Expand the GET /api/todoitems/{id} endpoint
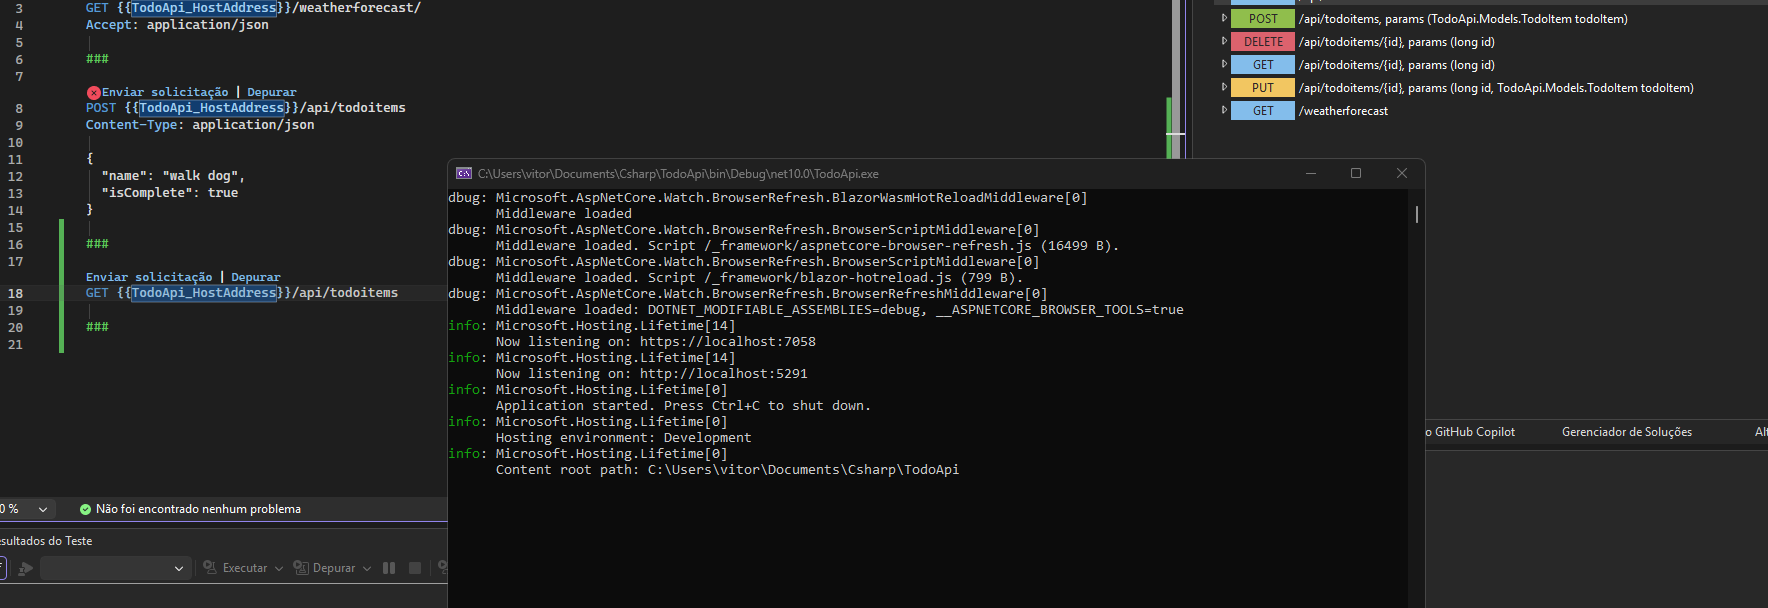The height and width of the screenshot is (608, 1768). point(1224,64)
